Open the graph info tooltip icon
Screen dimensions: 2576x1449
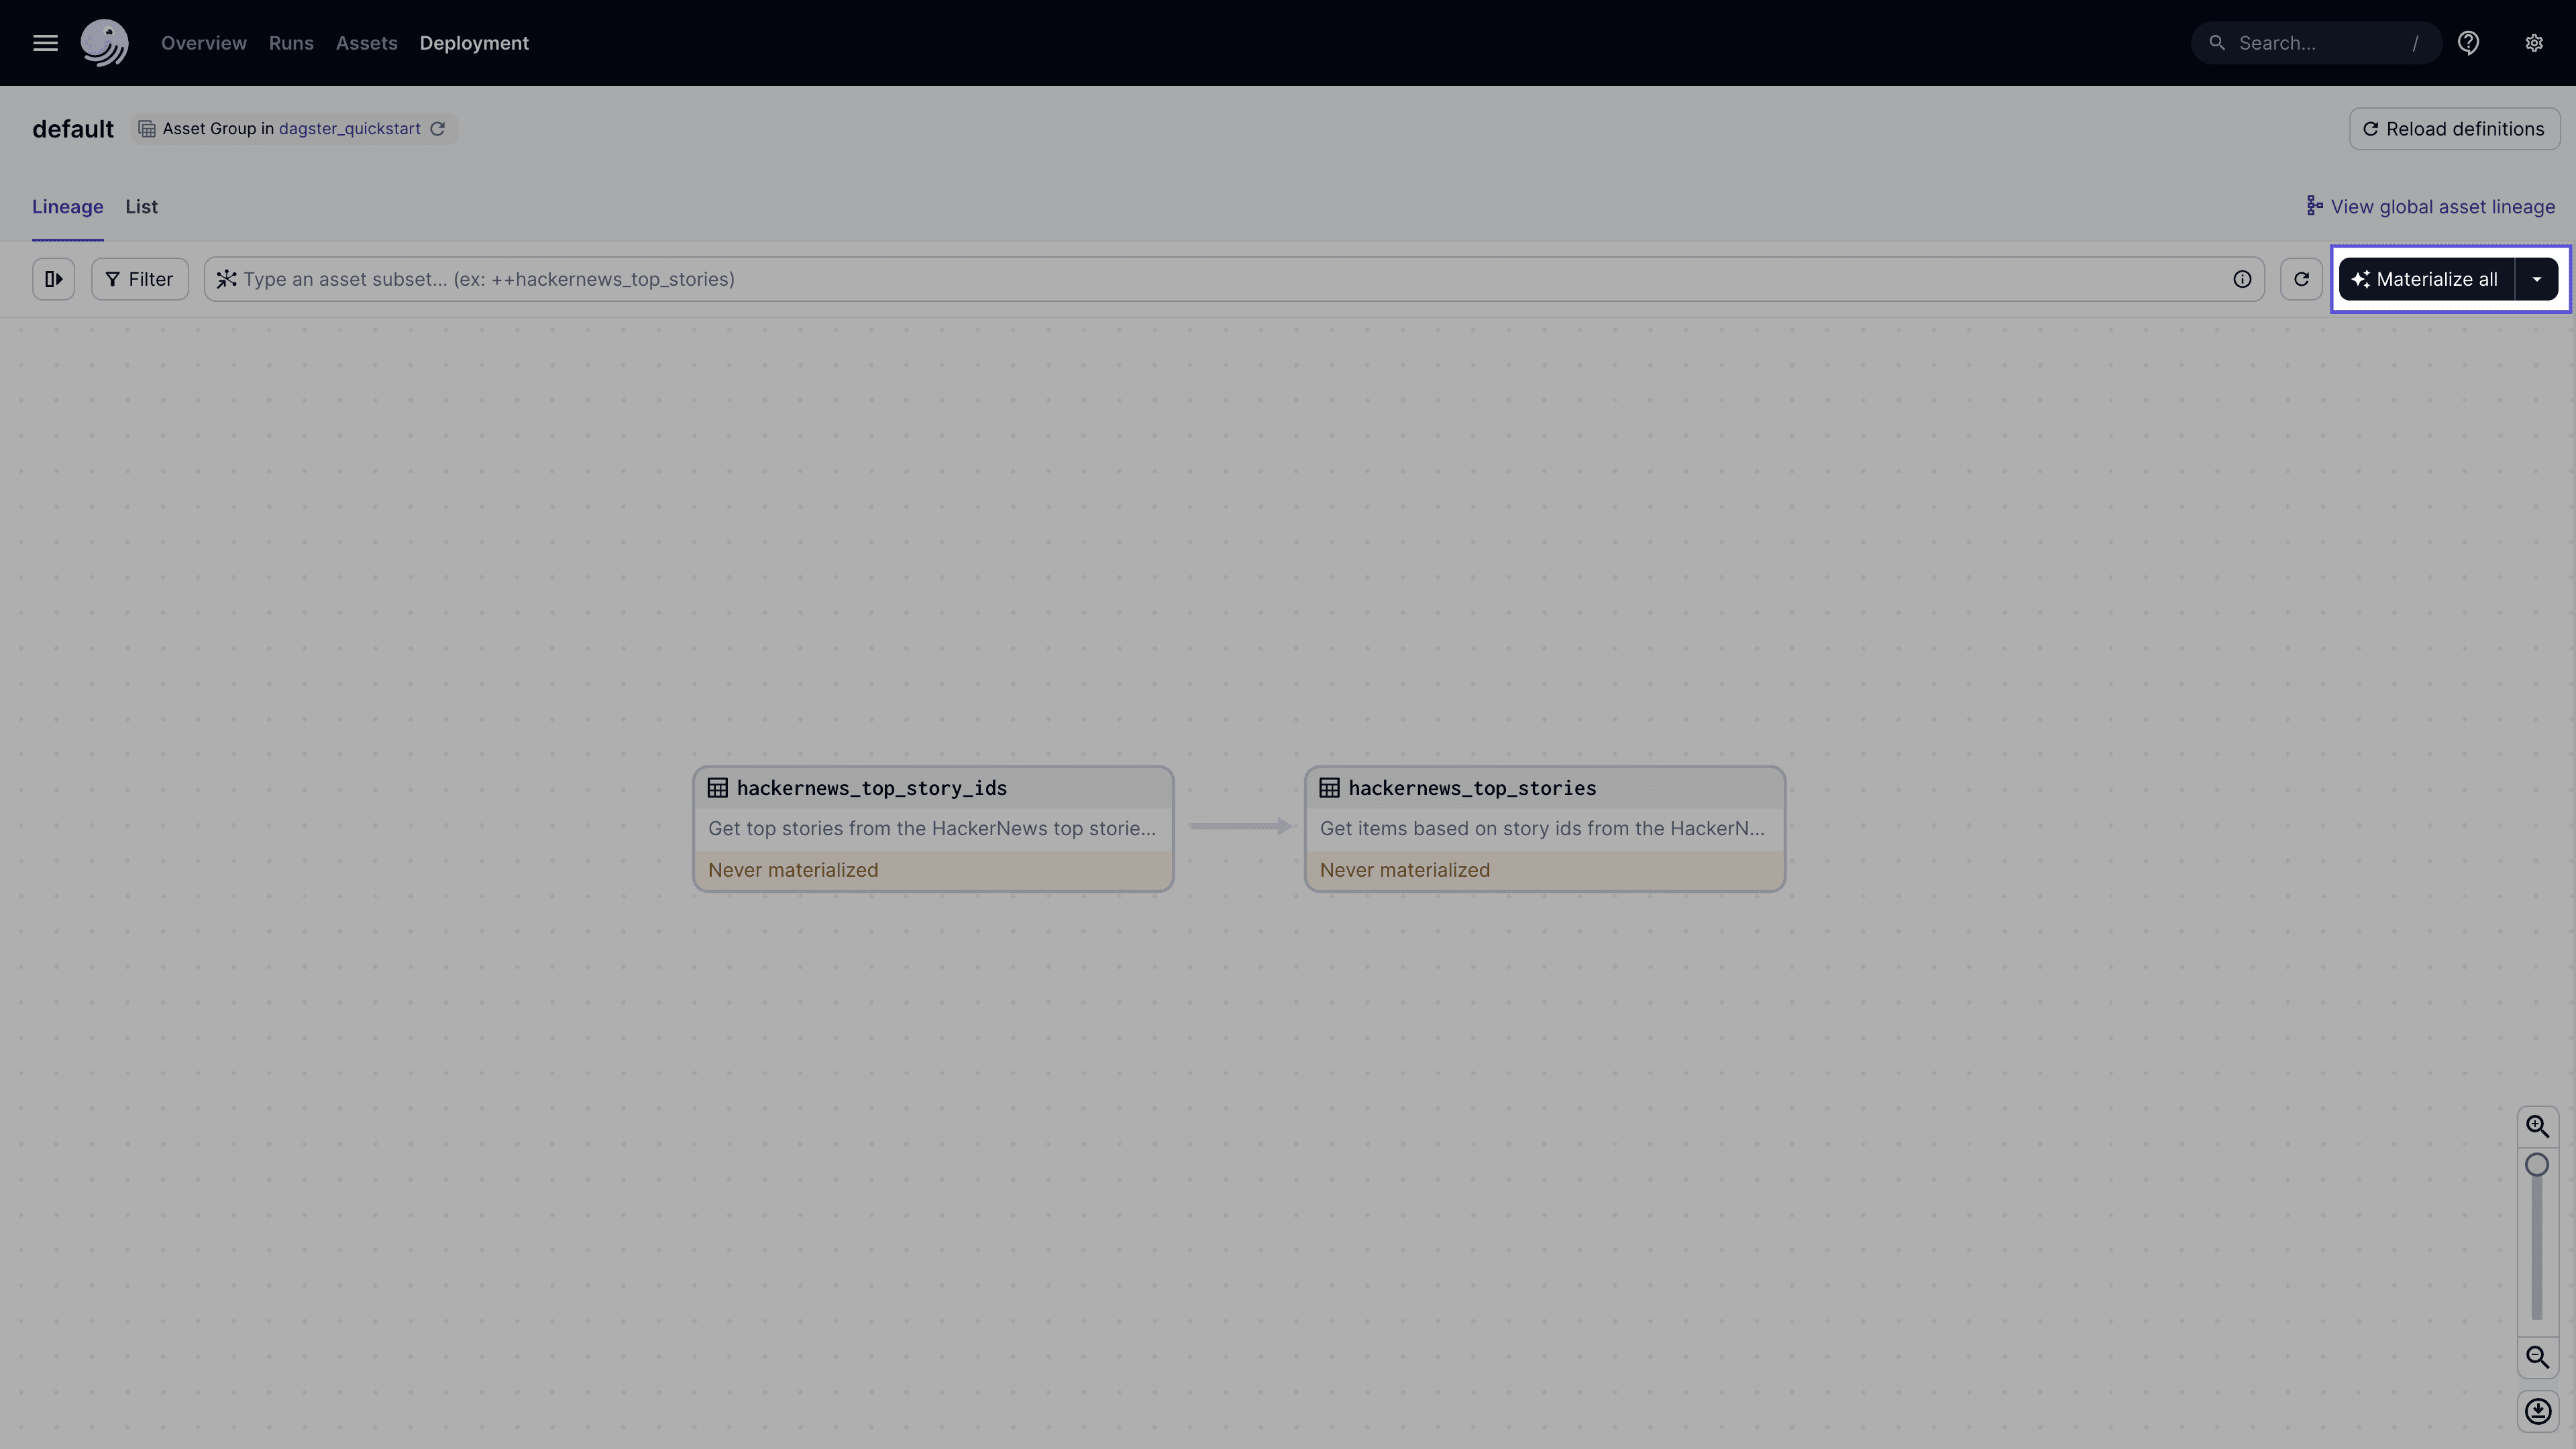pos(2243,279)
